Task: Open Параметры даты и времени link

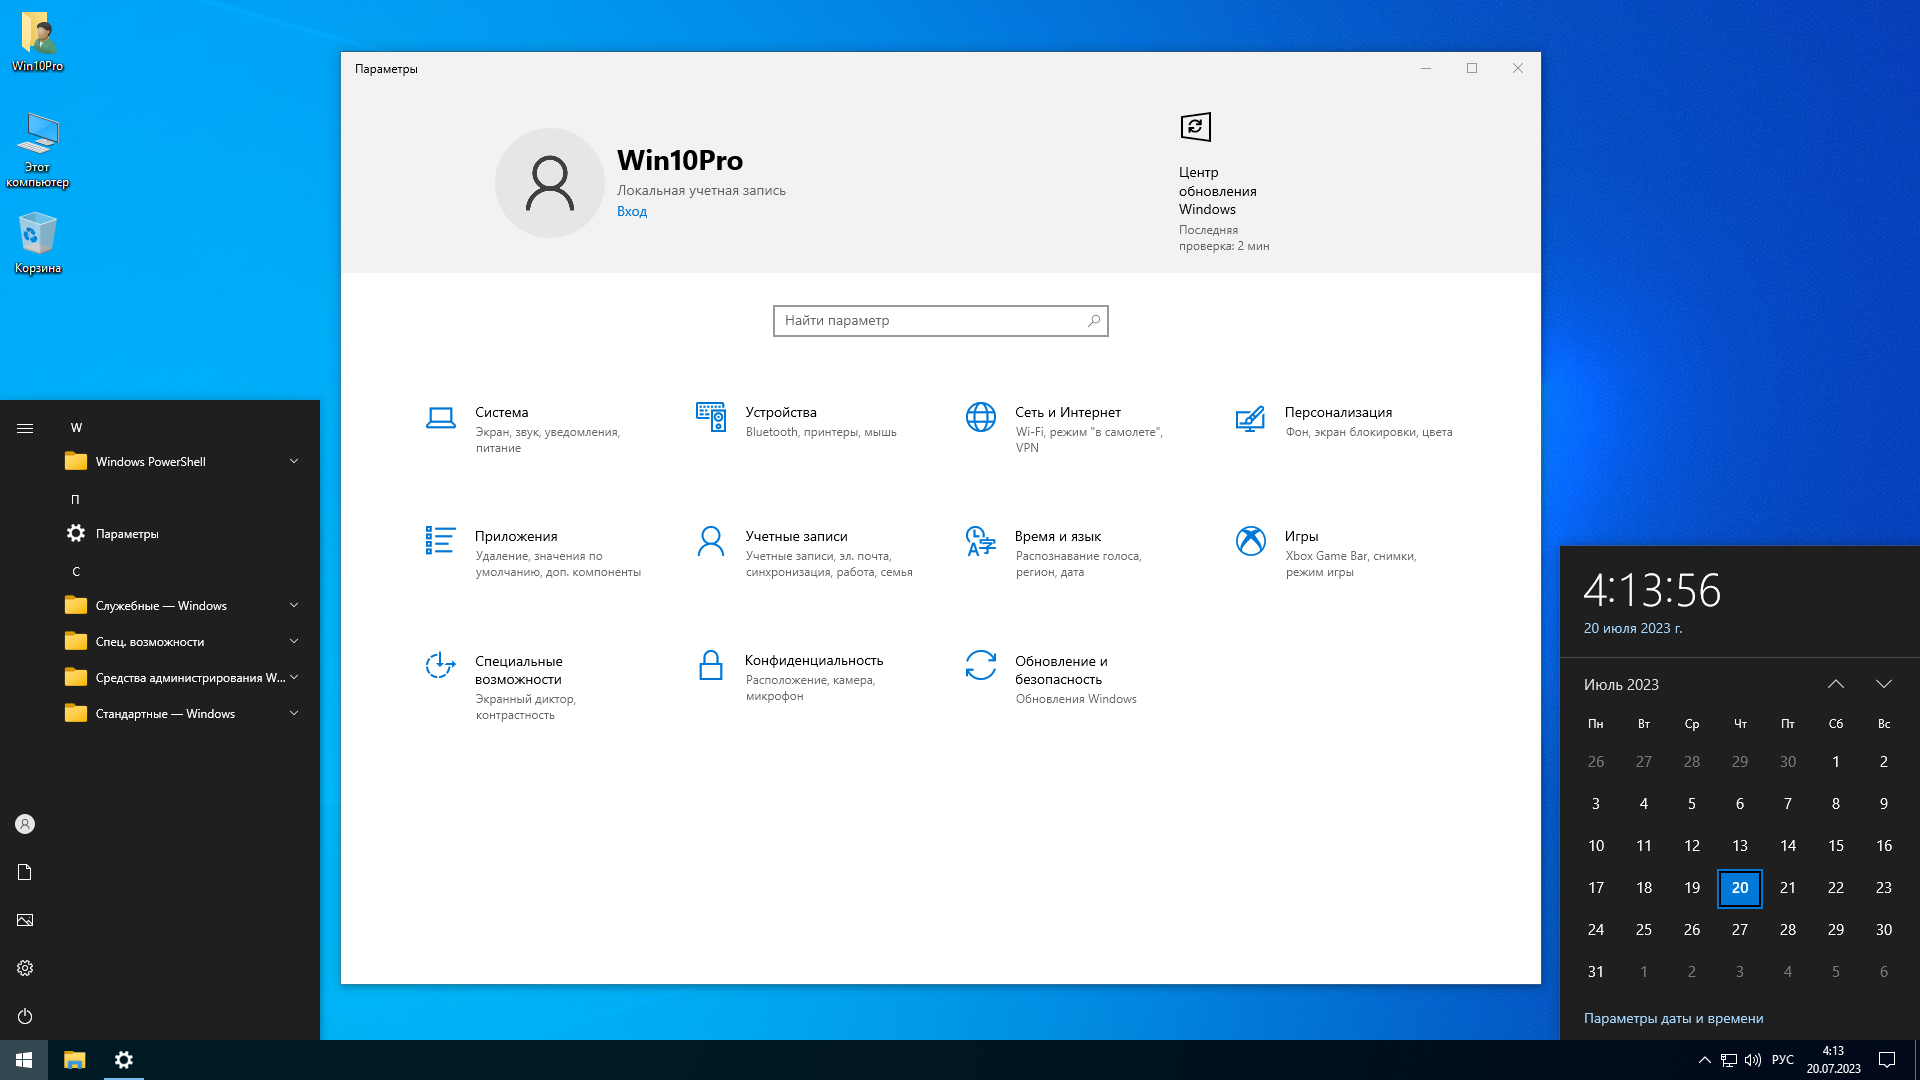Action: pos(1673,1019)
